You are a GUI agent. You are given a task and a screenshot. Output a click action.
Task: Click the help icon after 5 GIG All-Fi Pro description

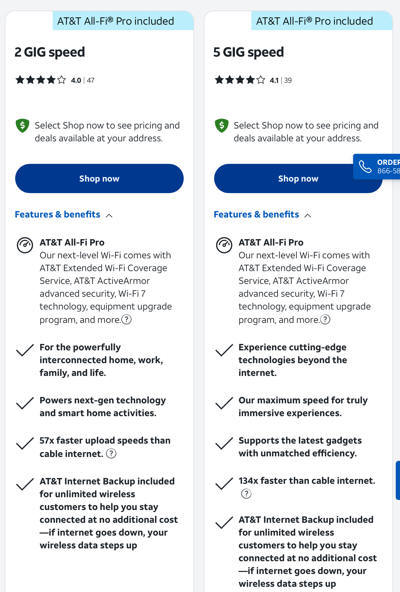[x=325, y=320]
